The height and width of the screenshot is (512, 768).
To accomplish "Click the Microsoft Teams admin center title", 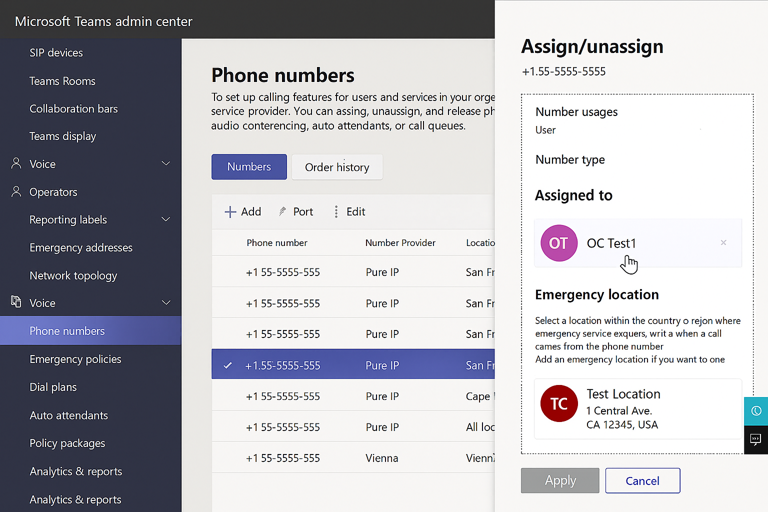I will pyautogui.click(x=103, y=21).
